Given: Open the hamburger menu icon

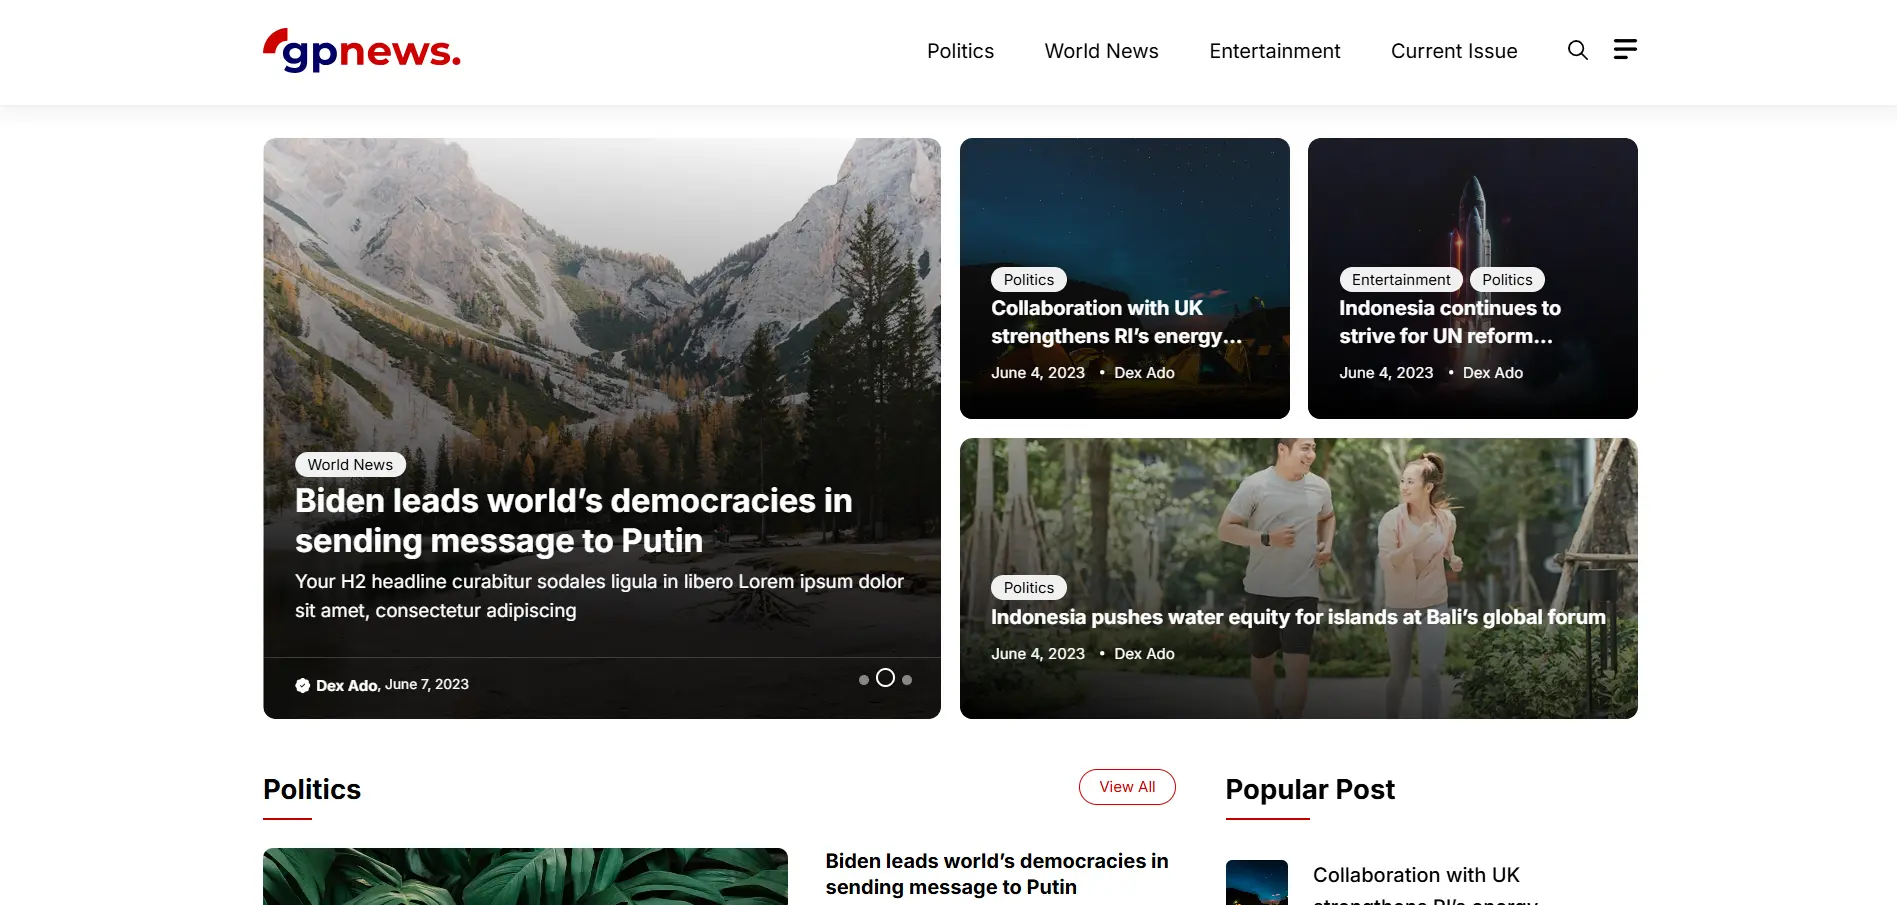Looking at the screenshot, I should click(1625, 49).
